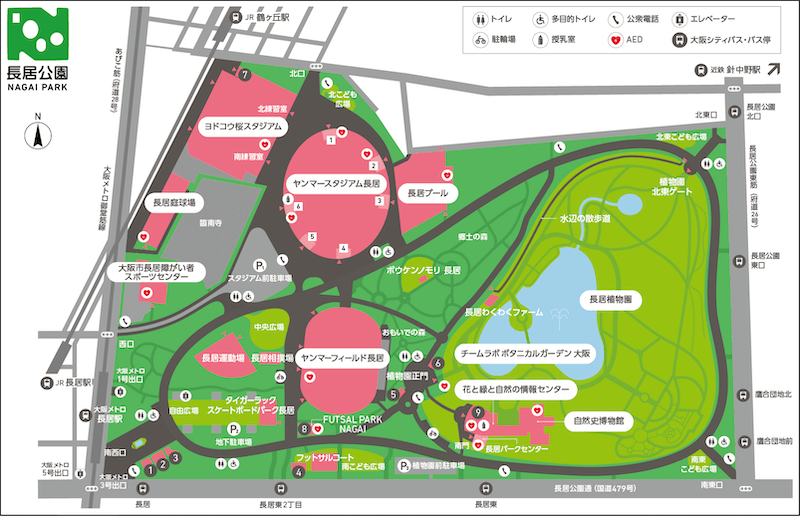
Task: Click numbered marker 7 near ヨドコウ桜スタジアム
Action: point(245,75)
